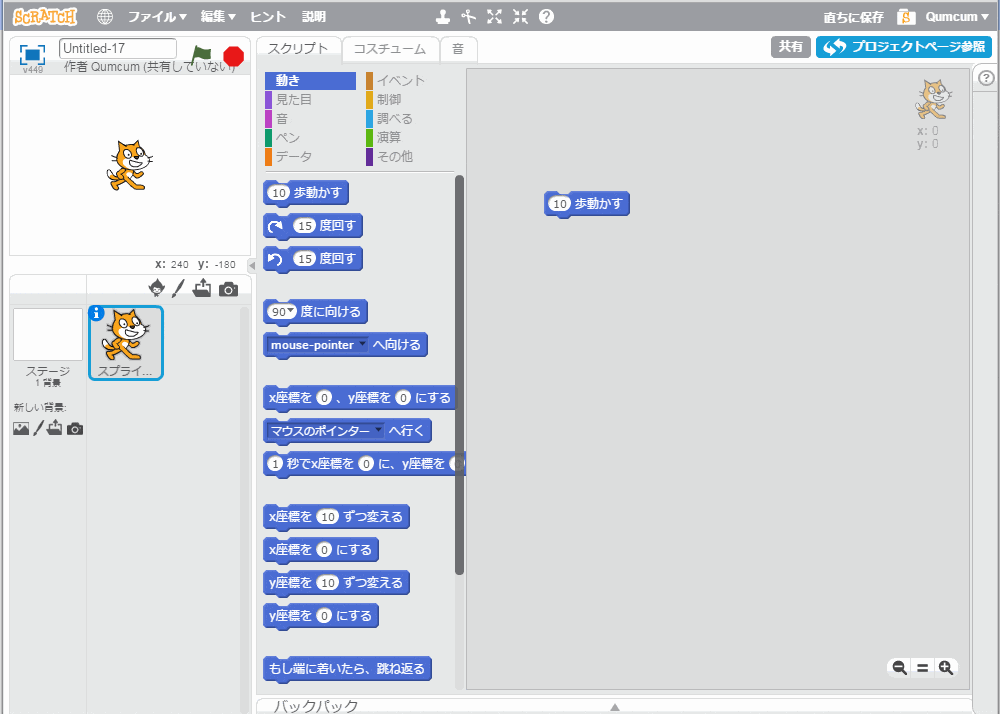
Task: Open the tips panel question mark
Action: tap(986, 78)
